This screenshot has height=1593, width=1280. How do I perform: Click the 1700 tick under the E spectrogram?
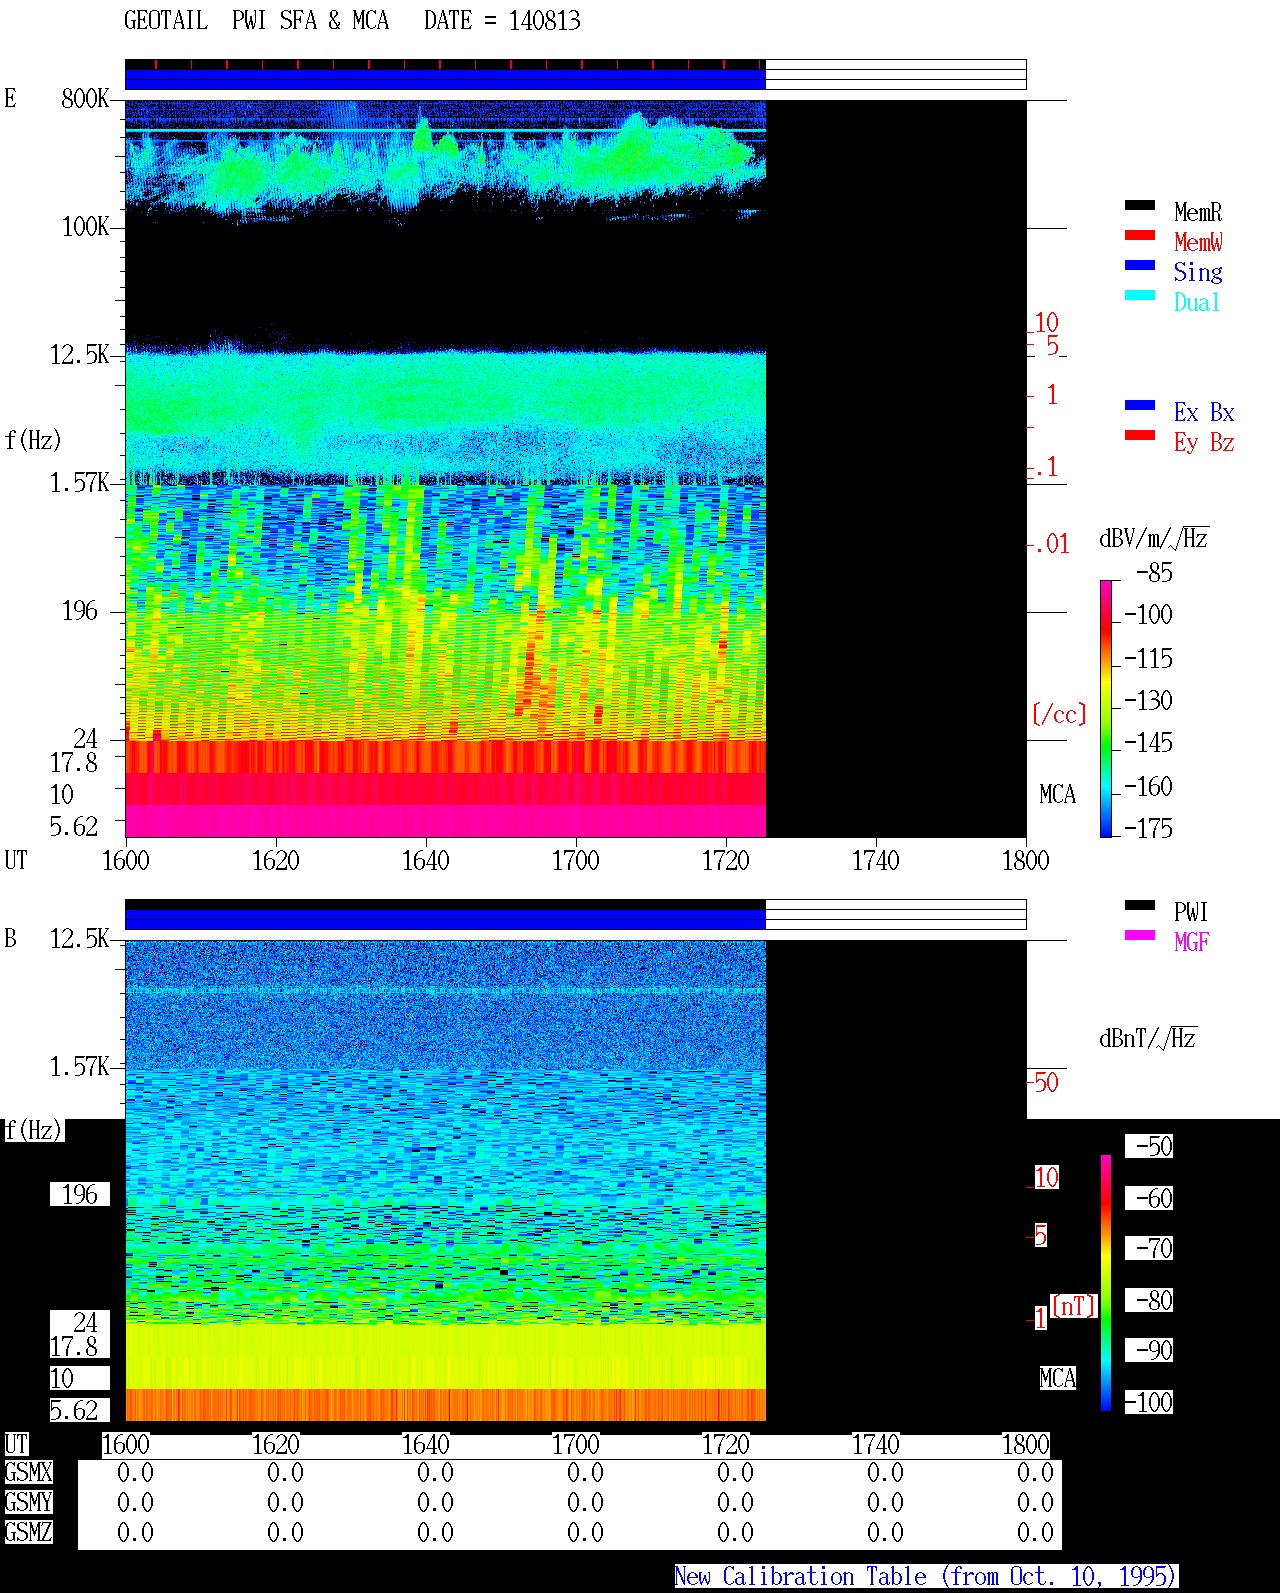click(576, 860)
